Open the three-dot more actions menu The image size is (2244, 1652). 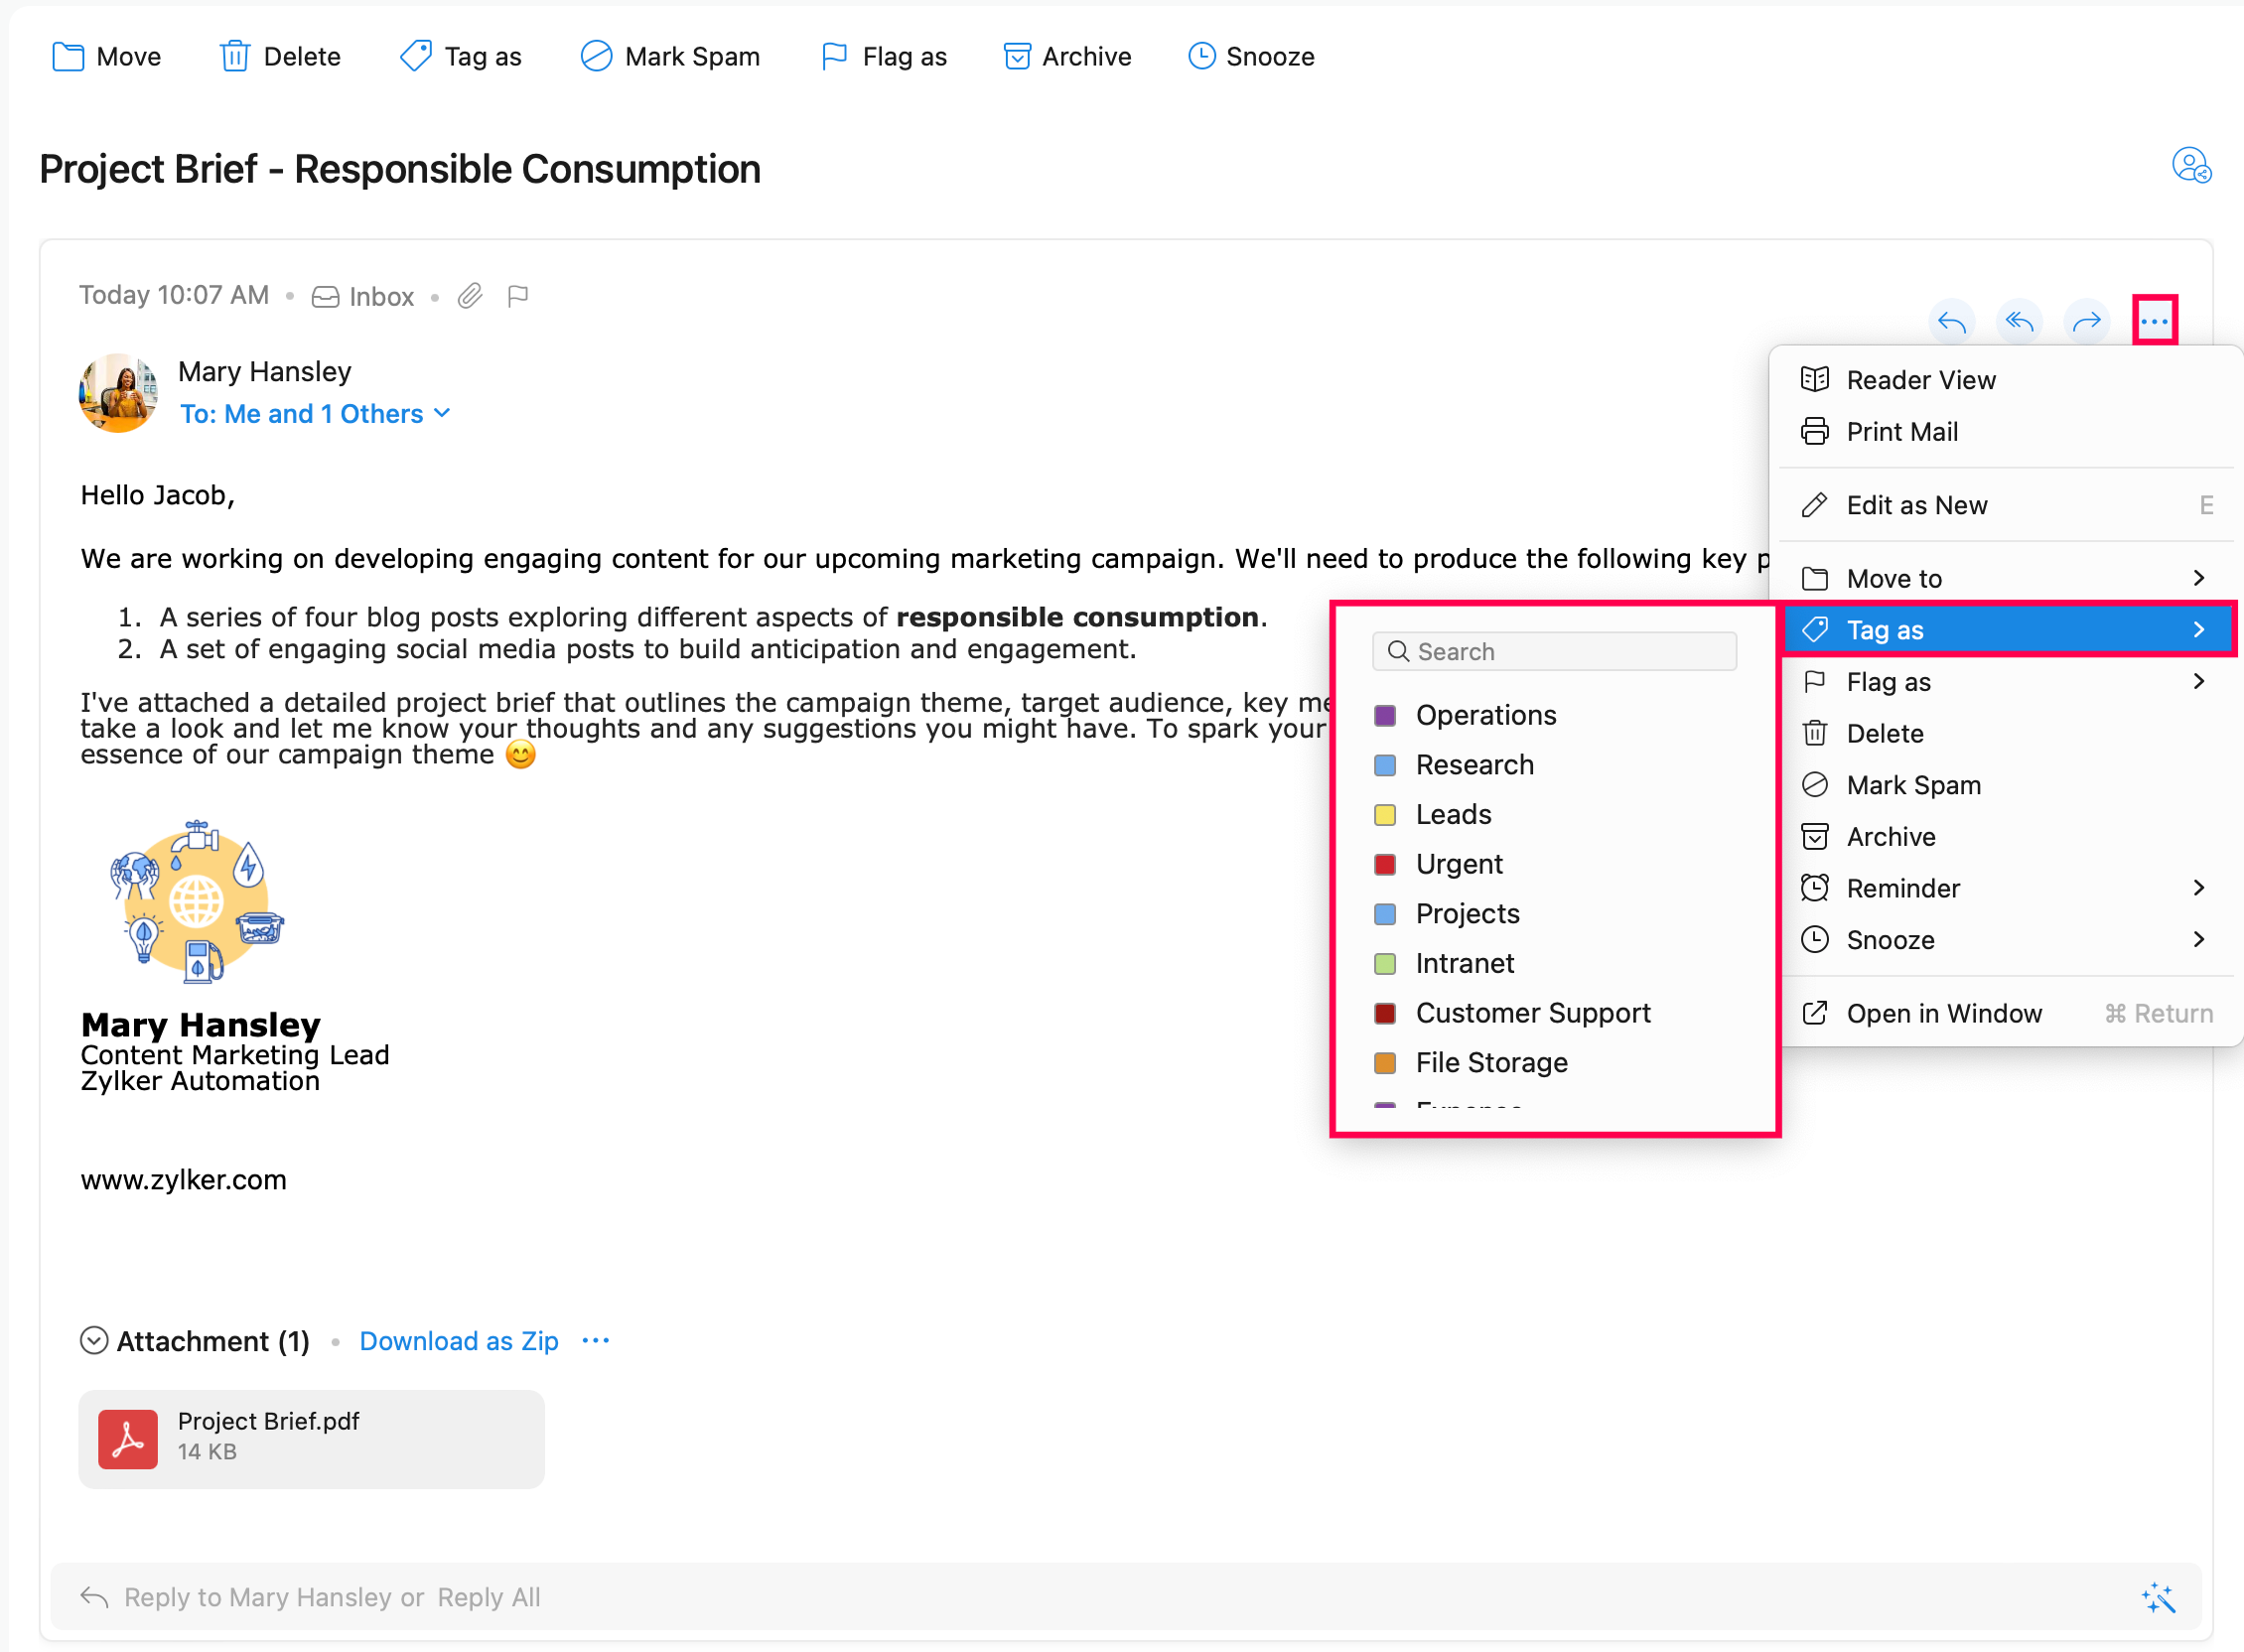pos(2154,321)
